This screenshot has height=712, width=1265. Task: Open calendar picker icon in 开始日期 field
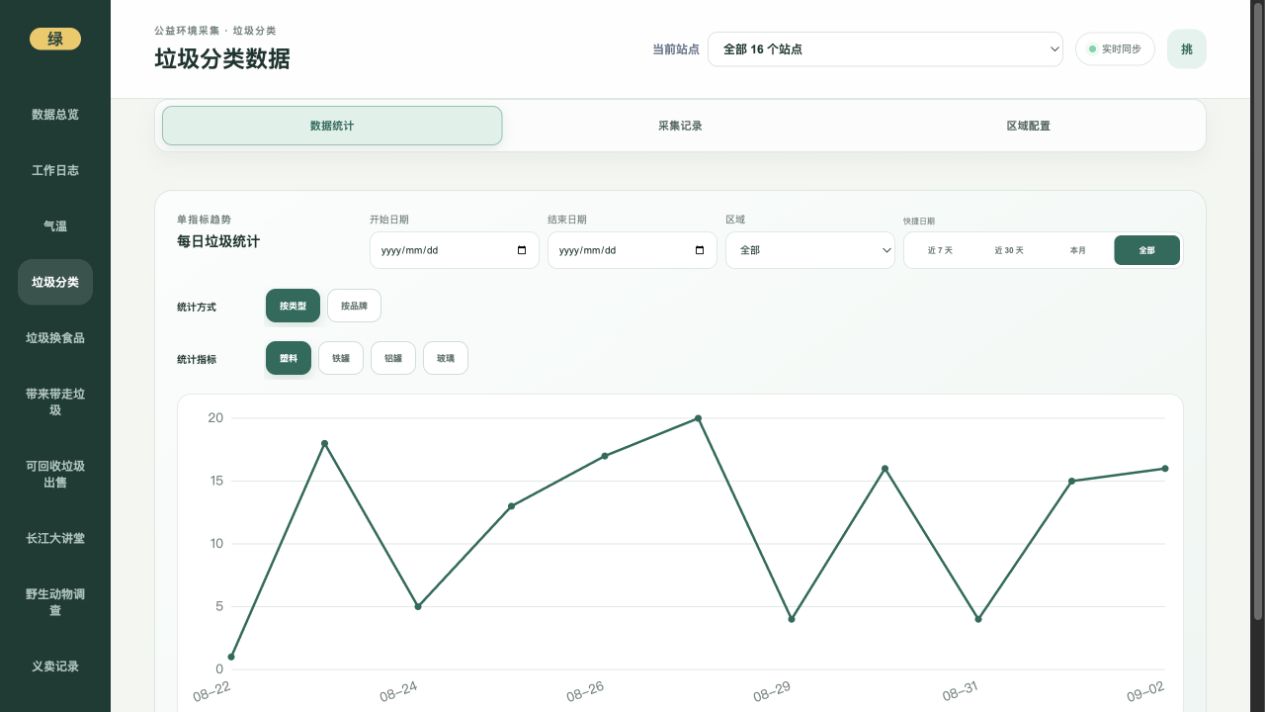click(x=521, y=250)
